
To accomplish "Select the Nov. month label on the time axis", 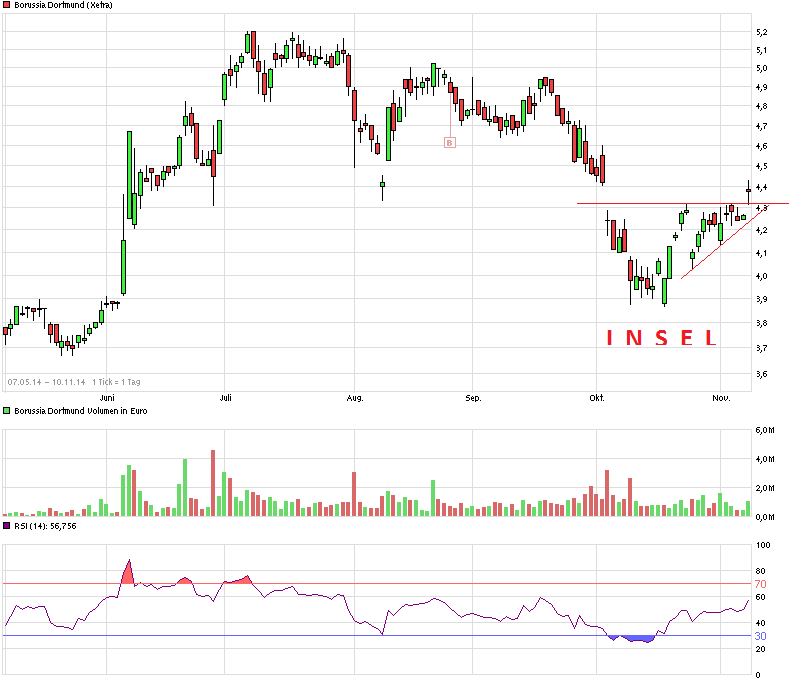I will (x=721, y=398).
